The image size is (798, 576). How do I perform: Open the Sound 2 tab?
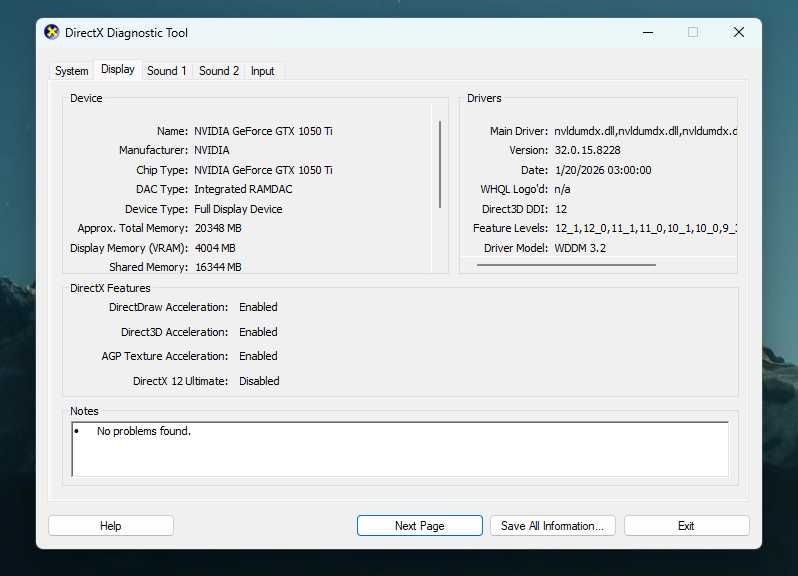point(219,71)
